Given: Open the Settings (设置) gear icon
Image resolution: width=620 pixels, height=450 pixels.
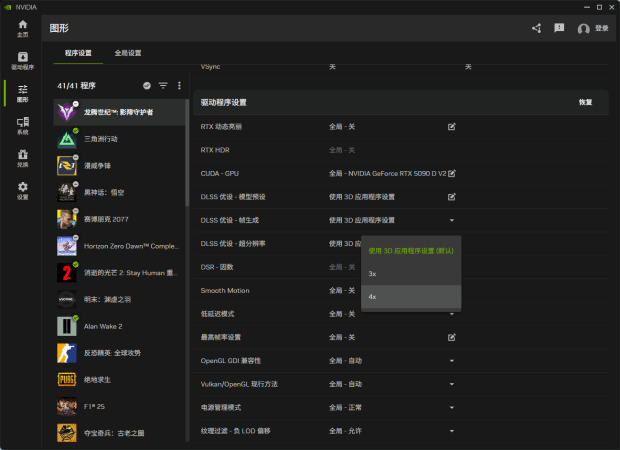Looking at the screenshot, I should [x=23, y=191].
